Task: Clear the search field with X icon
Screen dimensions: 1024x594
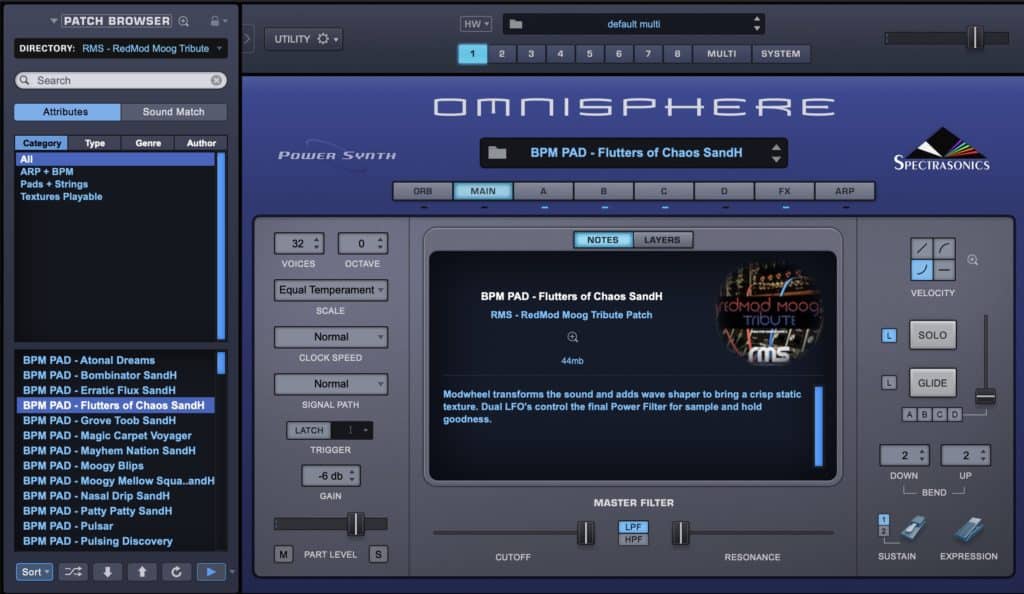Action: tap(216, 80)
